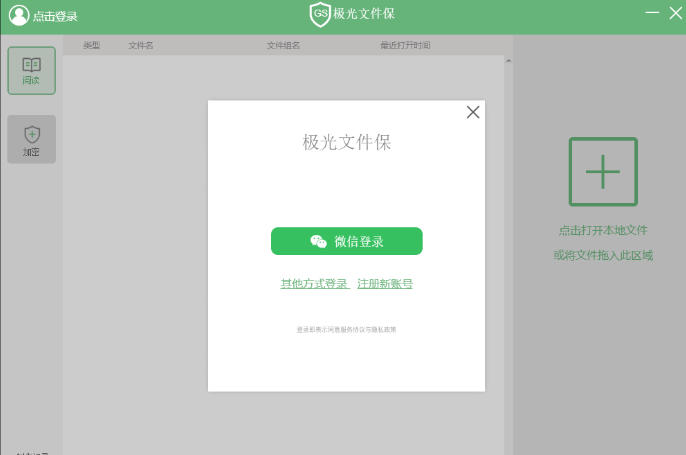Click the plus box to open a local file

(603, 172)
